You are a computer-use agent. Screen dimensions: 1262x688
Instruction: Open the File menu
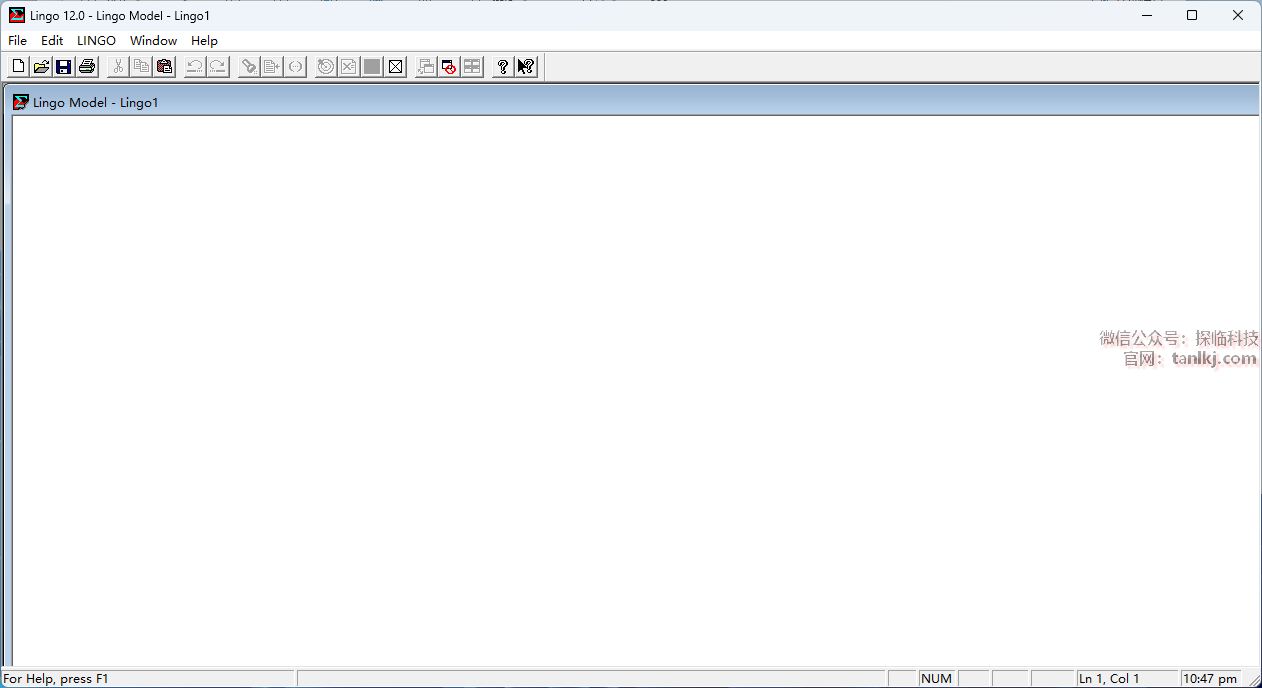coord(17,41)
